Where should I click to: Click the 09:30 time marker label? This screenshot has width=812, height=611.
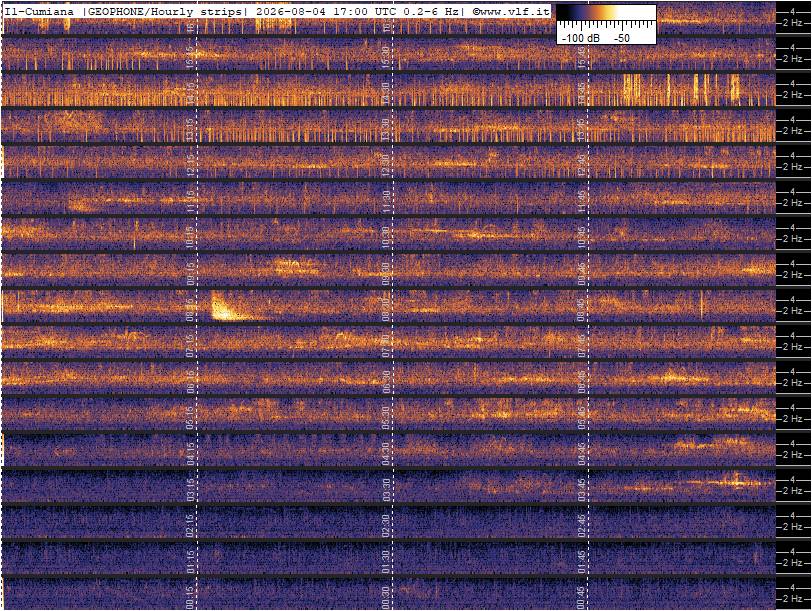click(386, 273)
